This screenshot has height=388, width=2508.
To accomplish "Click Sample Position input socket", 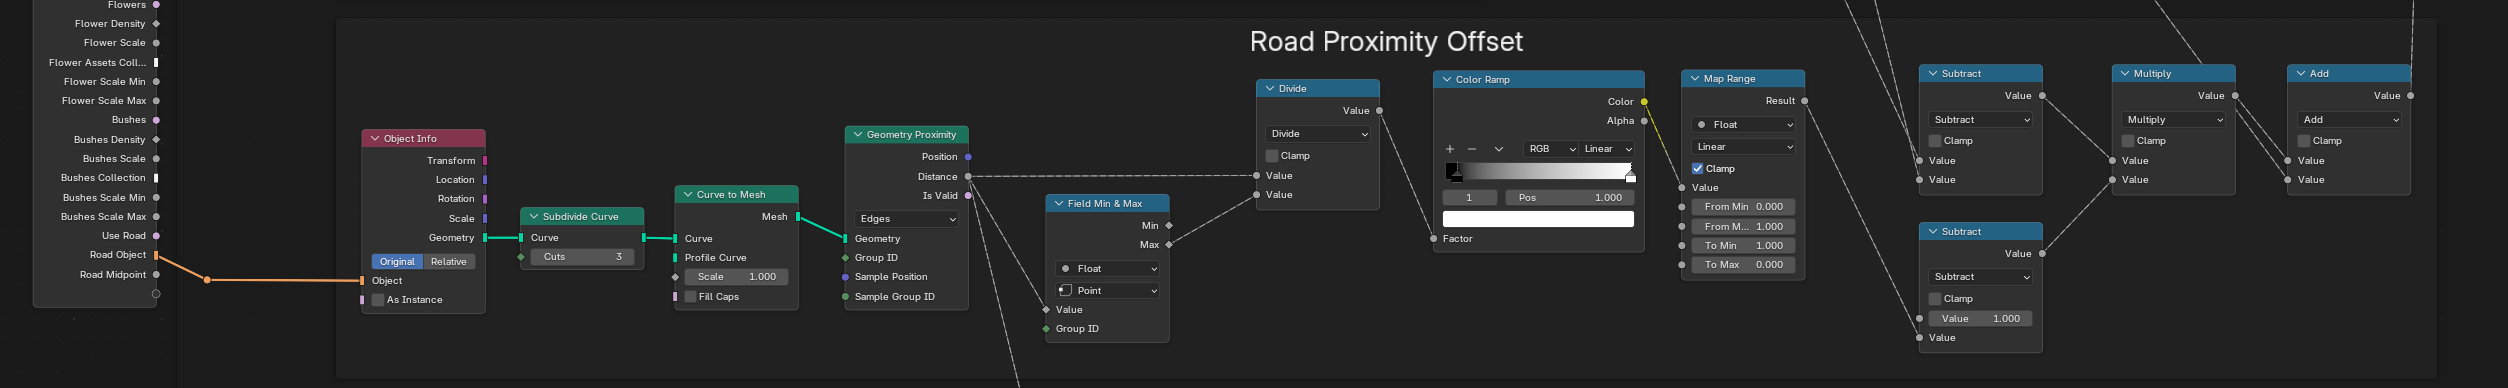I will point(846,277).
